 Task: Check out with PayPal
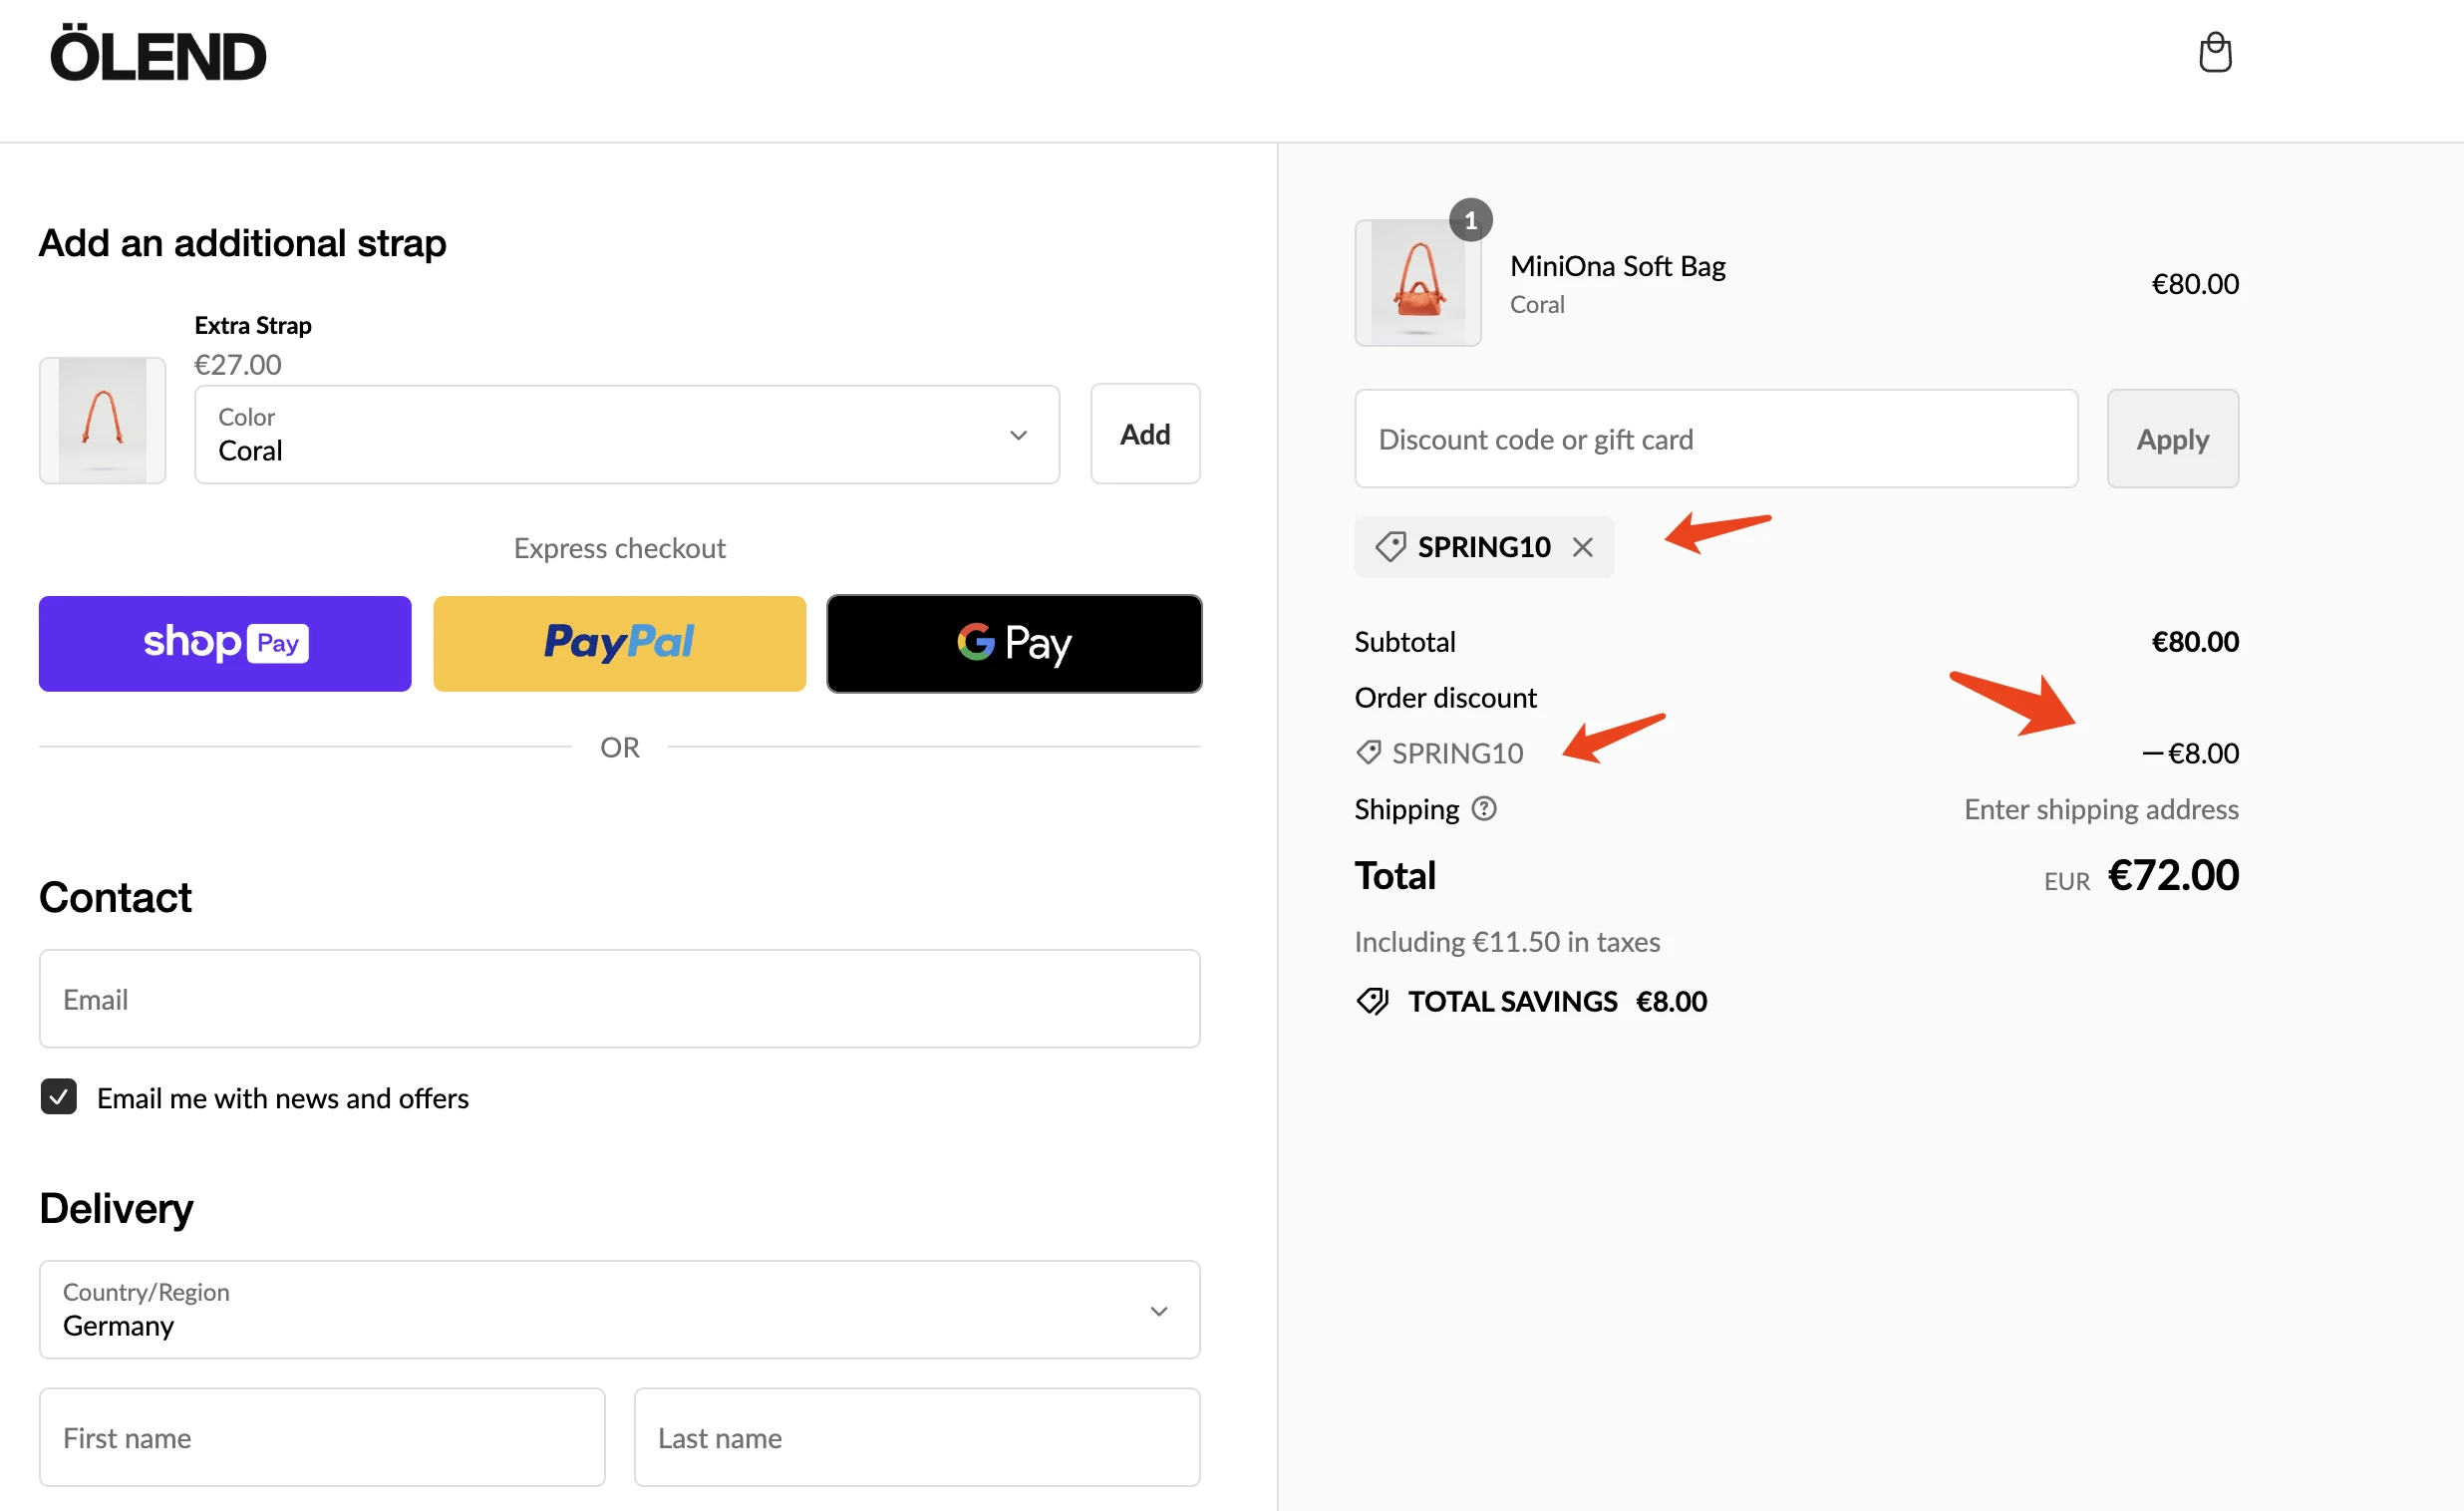point(619,643)
